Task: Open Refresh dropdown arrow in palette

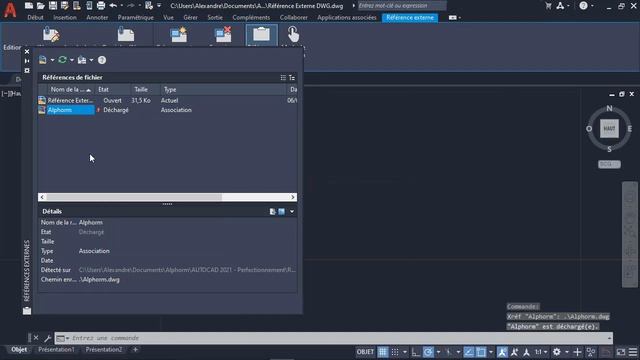Action: [72, 60]
